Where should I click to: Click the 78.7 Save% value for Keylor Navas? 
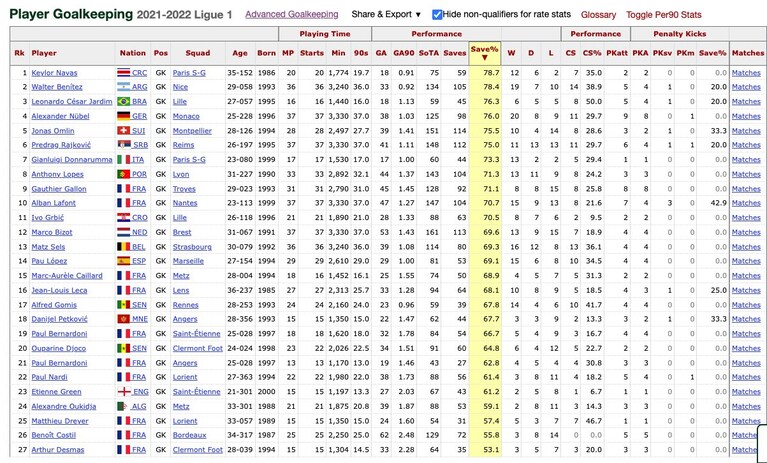[x=491, y=73]
